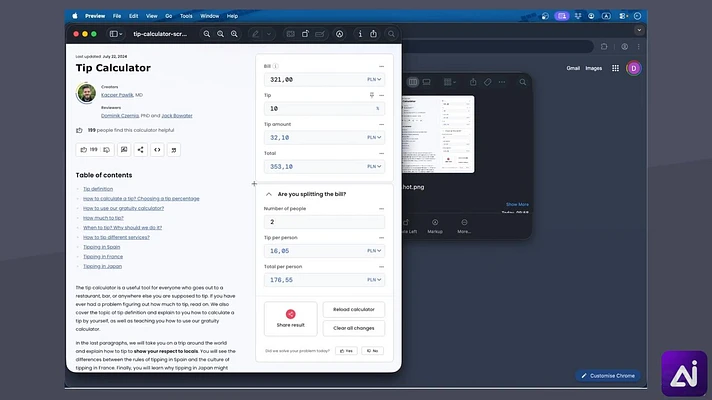Open the highlight color dropdown arrow
This screenshot has width=712, height=400.
click(x=269, y=34)
